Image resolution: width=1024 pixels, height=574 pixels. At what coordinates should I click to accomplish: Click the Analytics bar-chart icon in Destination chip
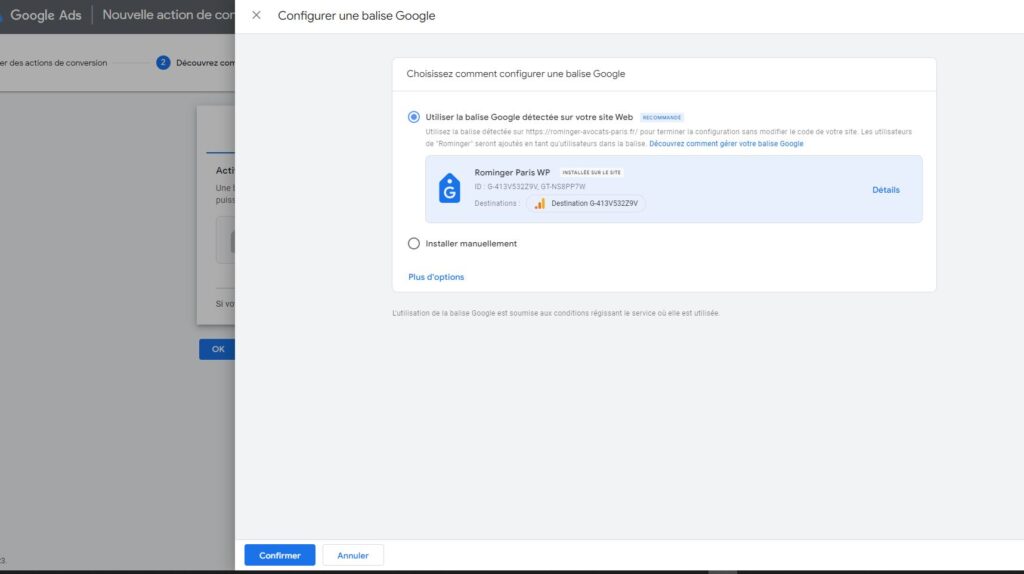point(539,203)
